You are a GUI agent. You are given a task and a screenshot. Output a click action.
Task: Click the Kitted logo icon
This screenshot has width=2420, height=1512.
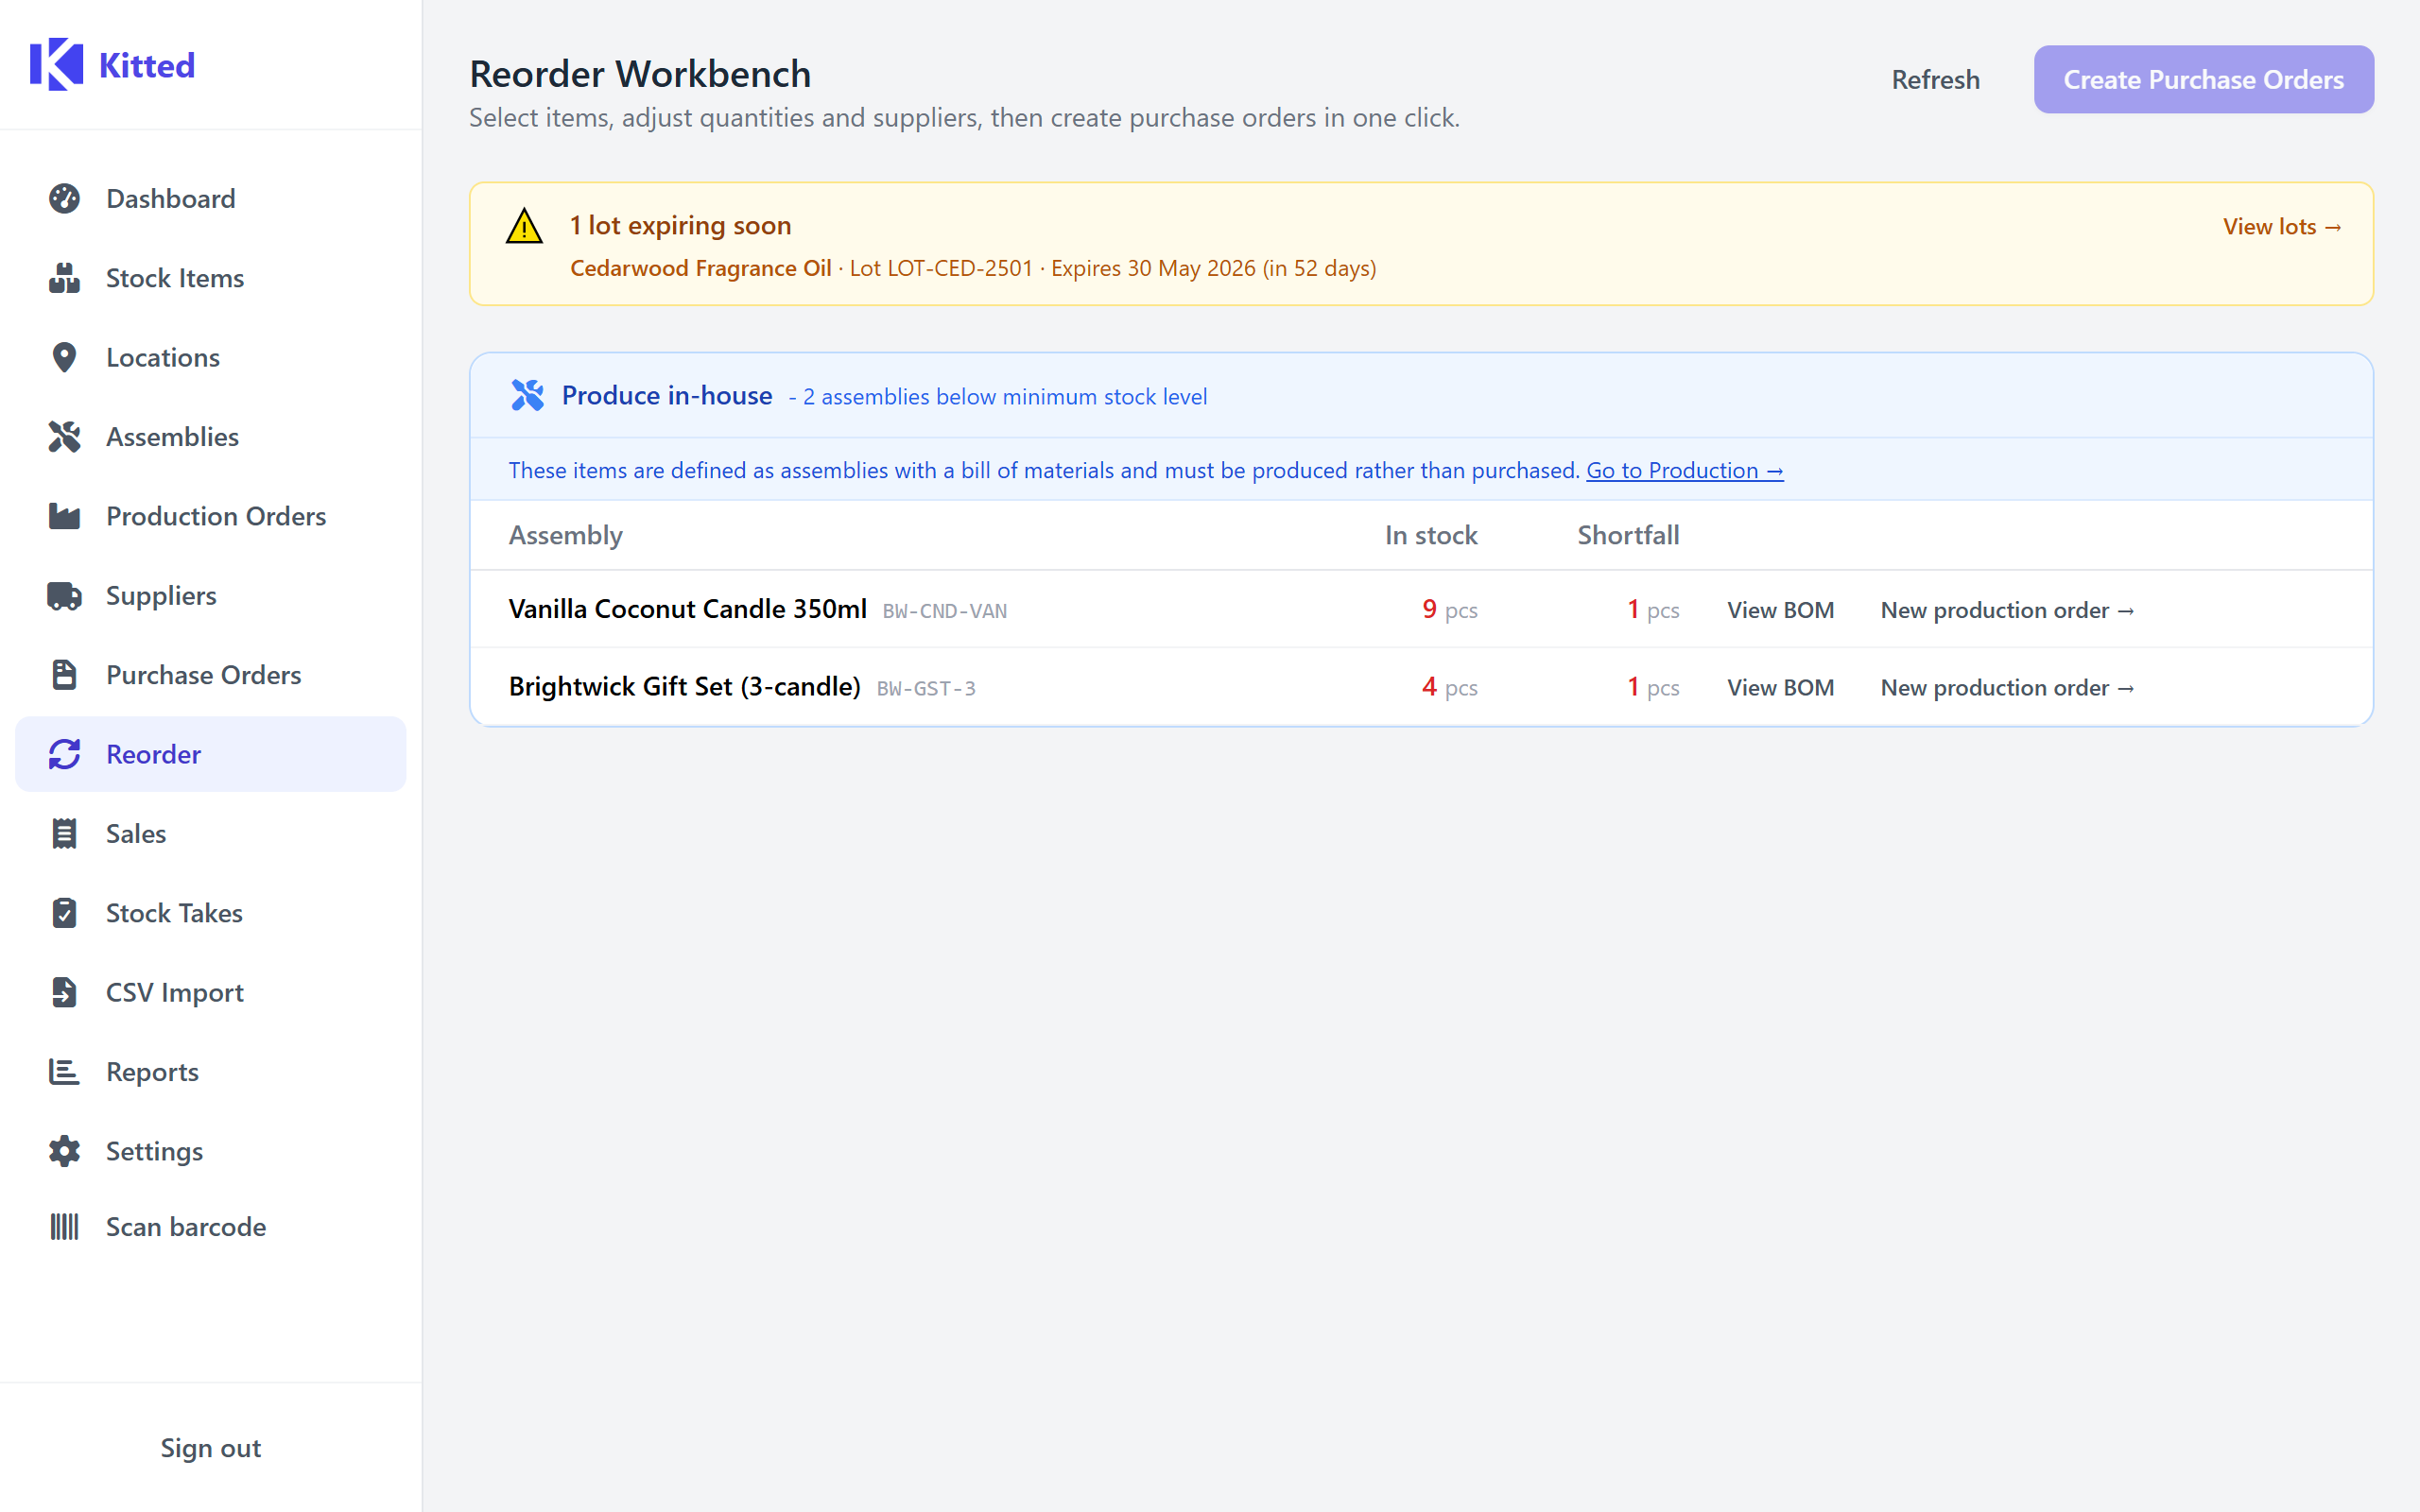pos(56,65)
